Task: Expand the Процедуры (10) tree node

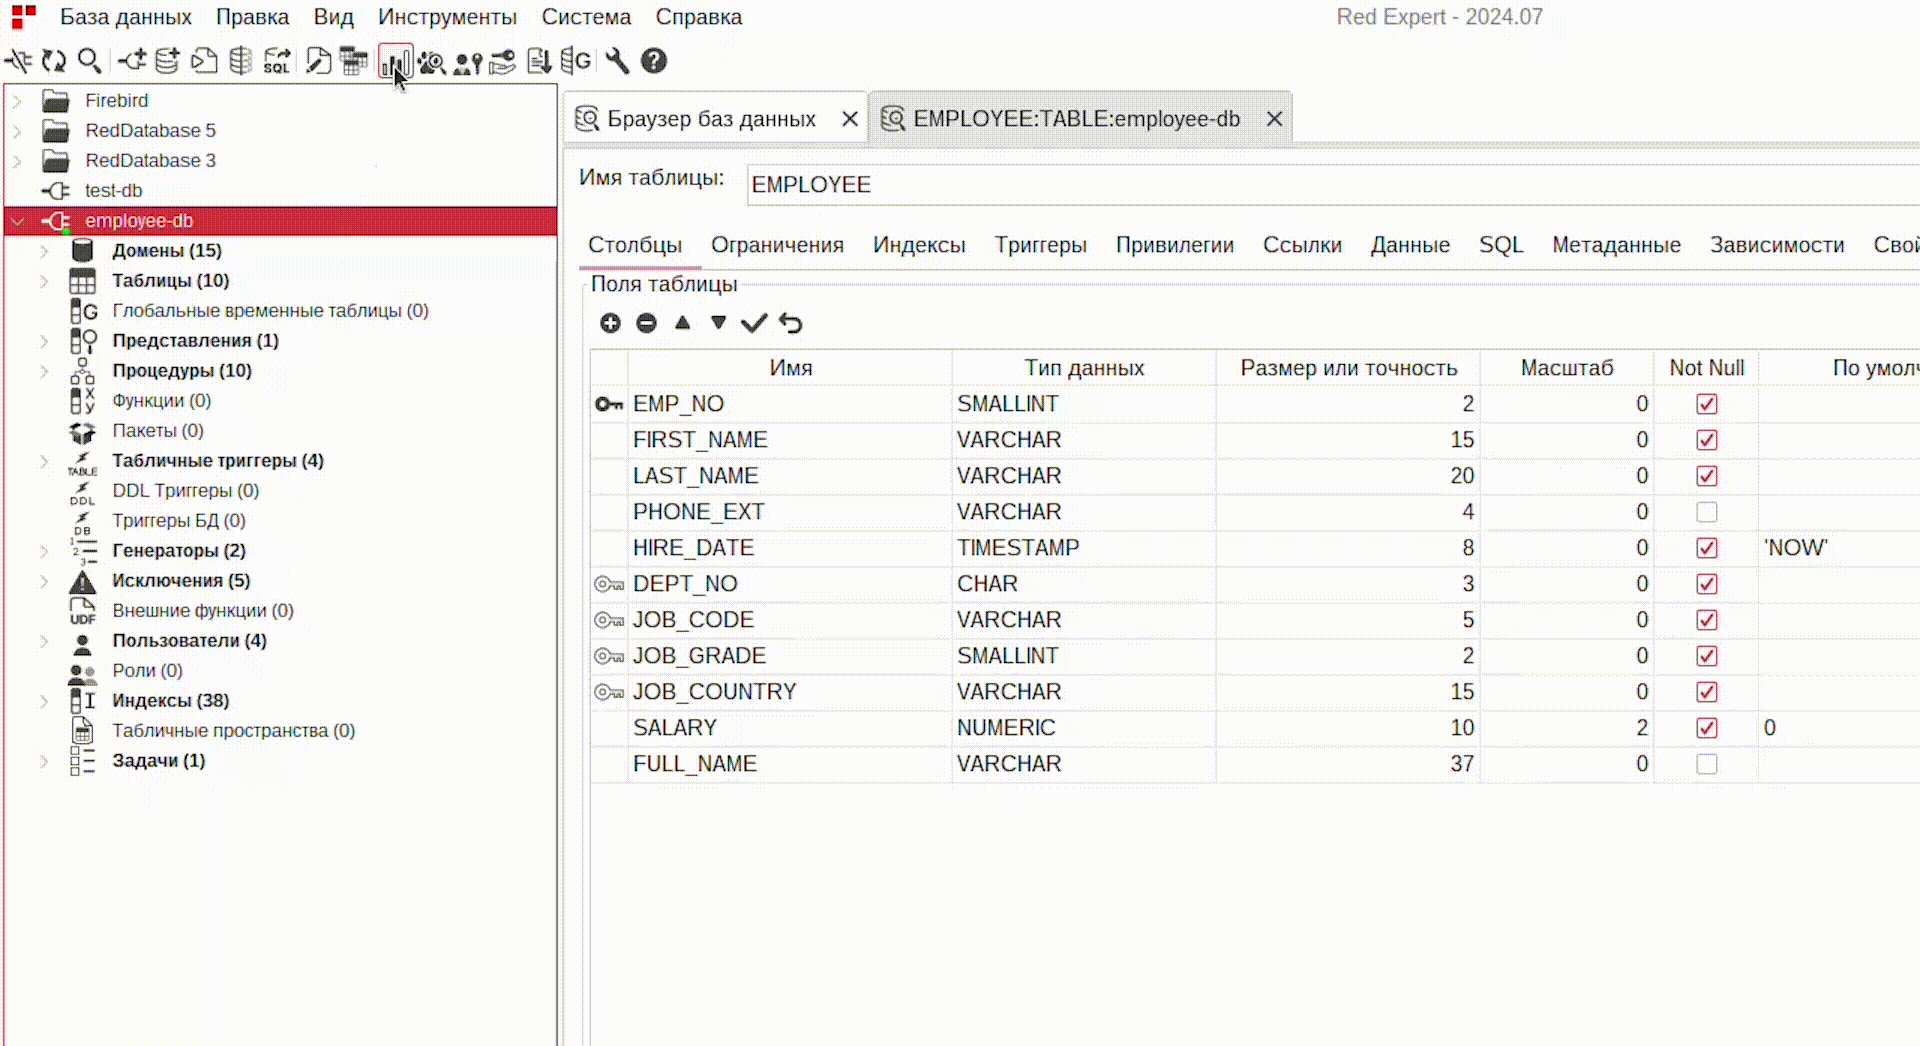Action: pos(44,371)
